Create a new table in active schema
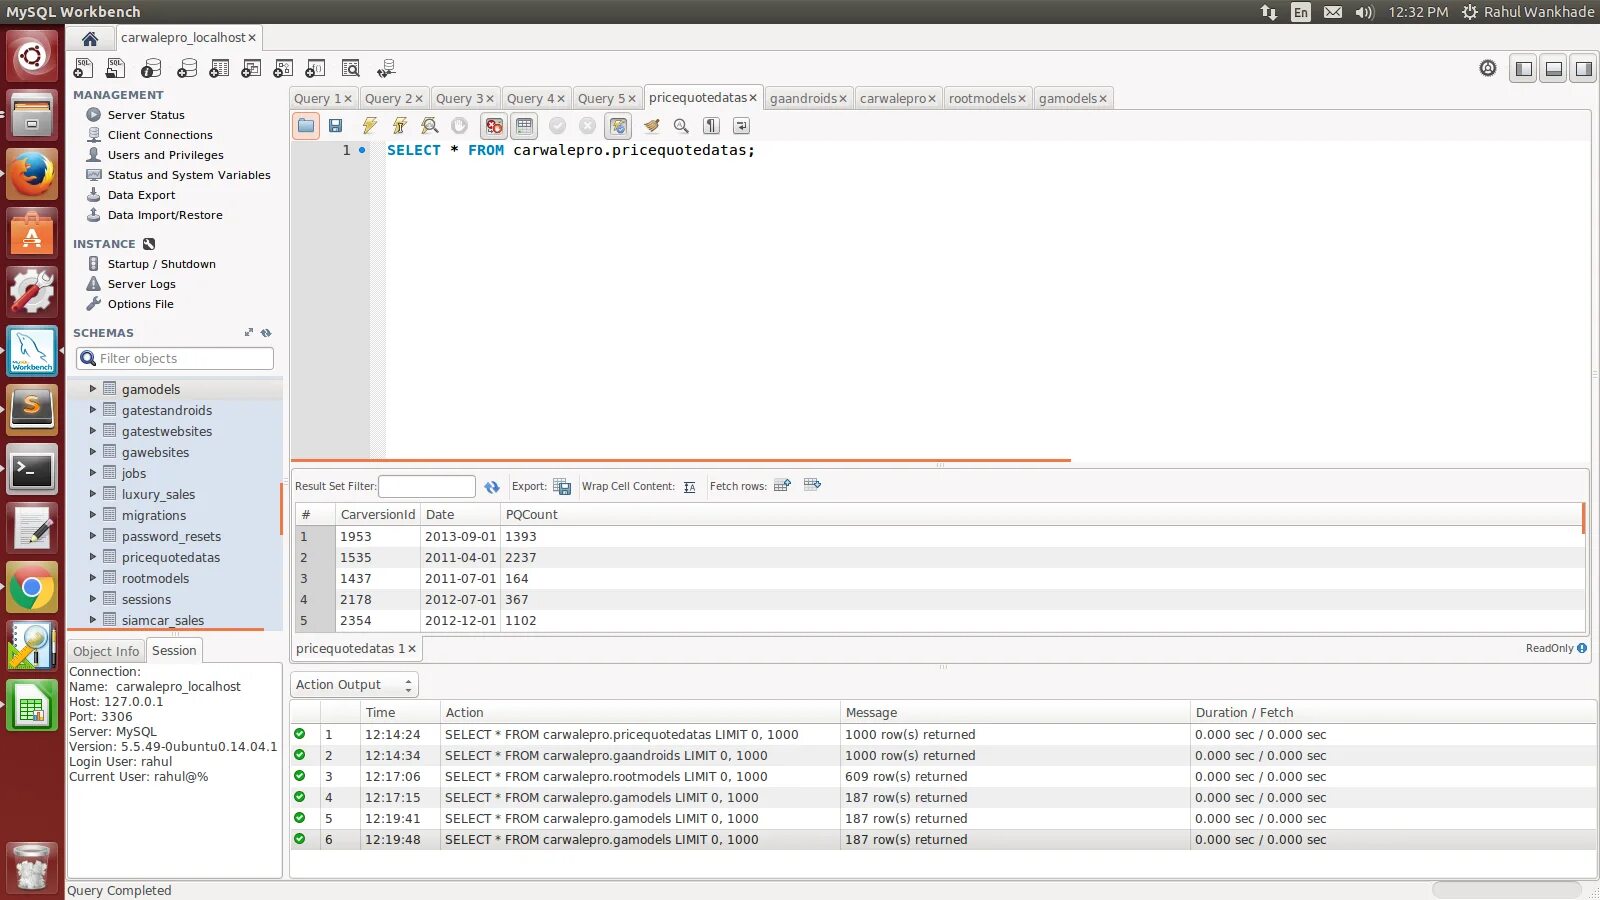Screen dimensions: 1600x900 [219, 68]
